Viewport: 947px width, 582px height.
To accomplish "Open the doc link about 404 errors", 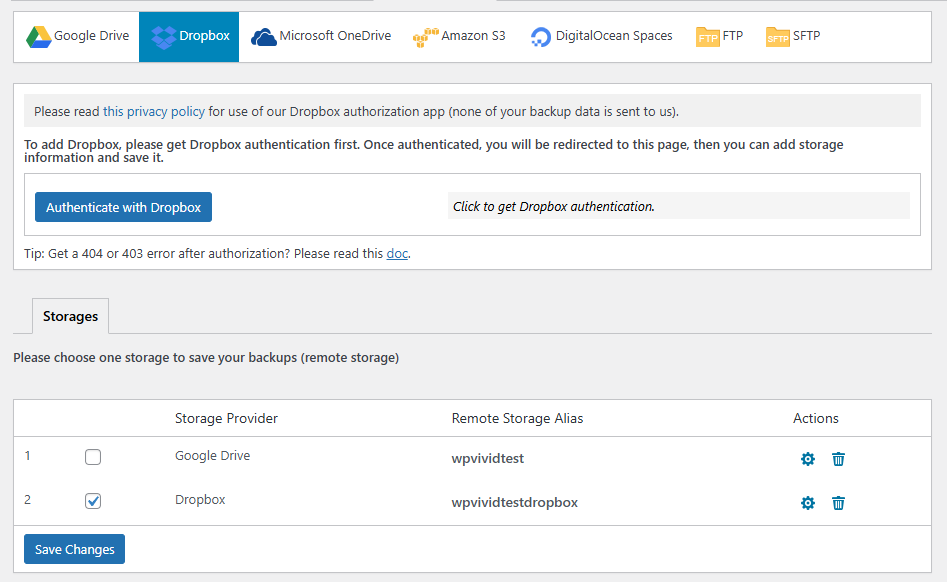I will [x=396, y=253].
